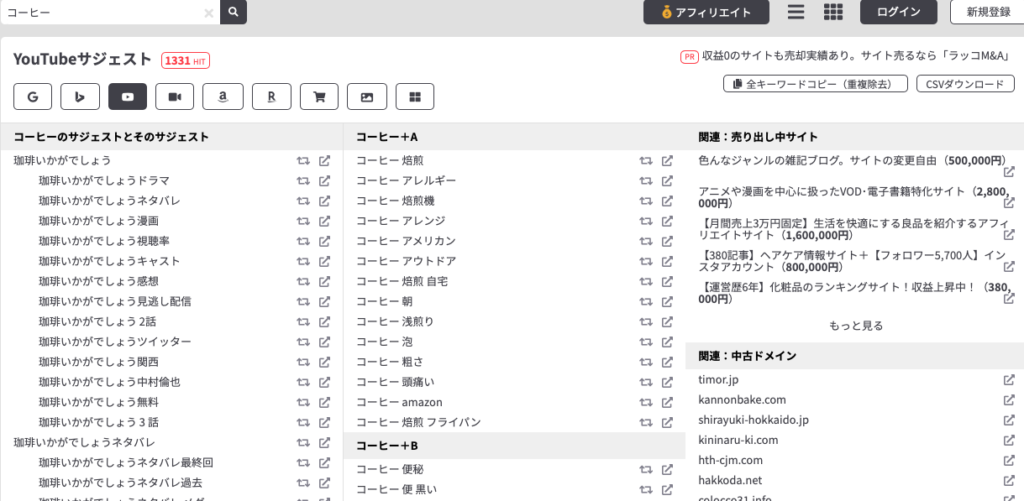The image size is (1024, 501).
Task: Click domain kininaru-ki.com
Action: [x=738, y=440]
